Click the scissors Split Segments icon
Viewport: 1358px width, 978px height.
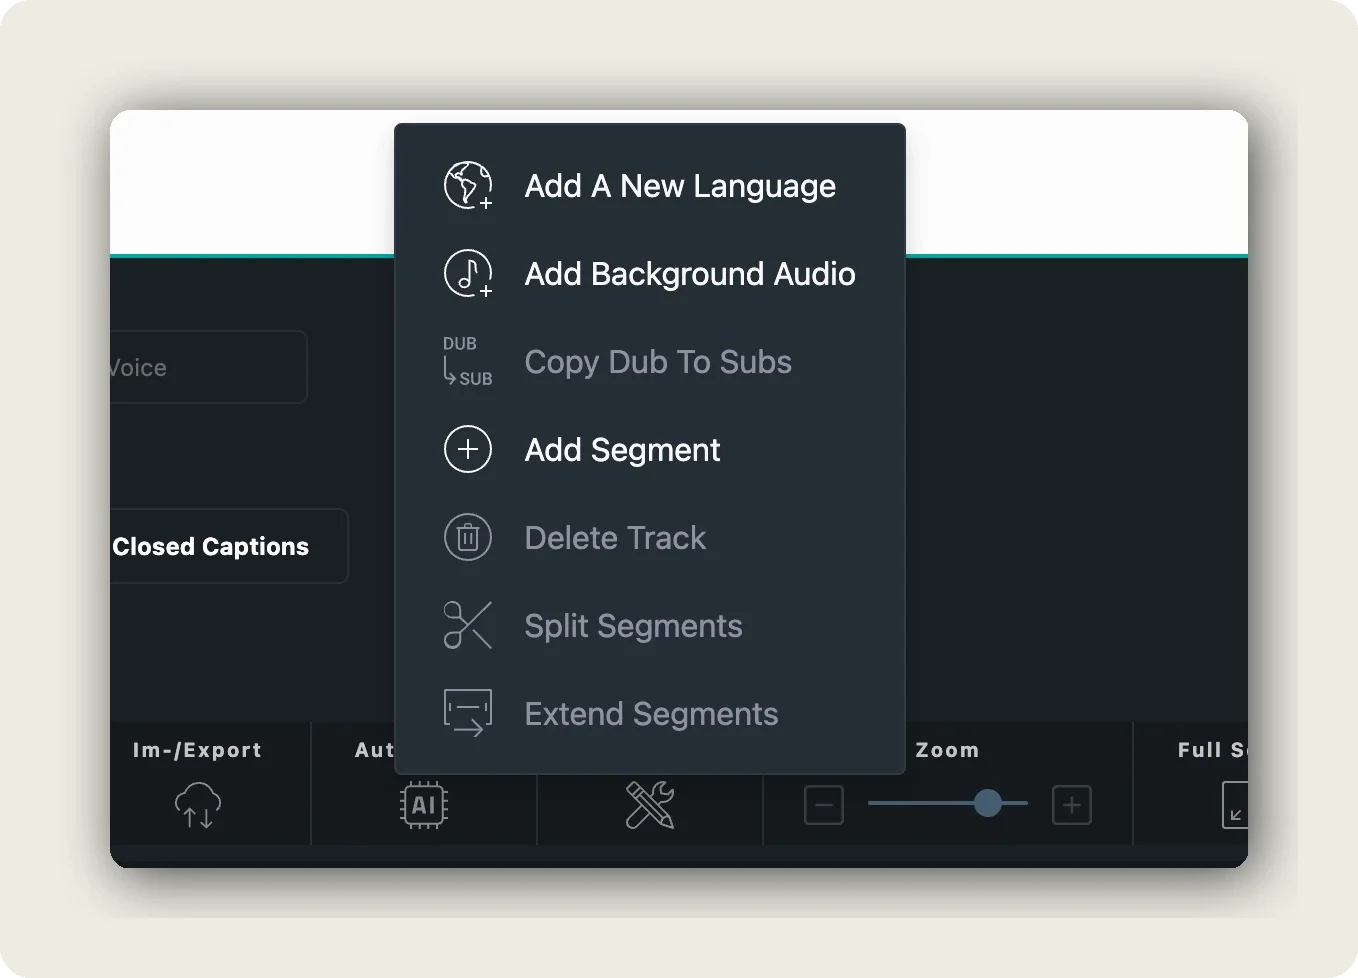pyautogui.click(x=468, y=625)
